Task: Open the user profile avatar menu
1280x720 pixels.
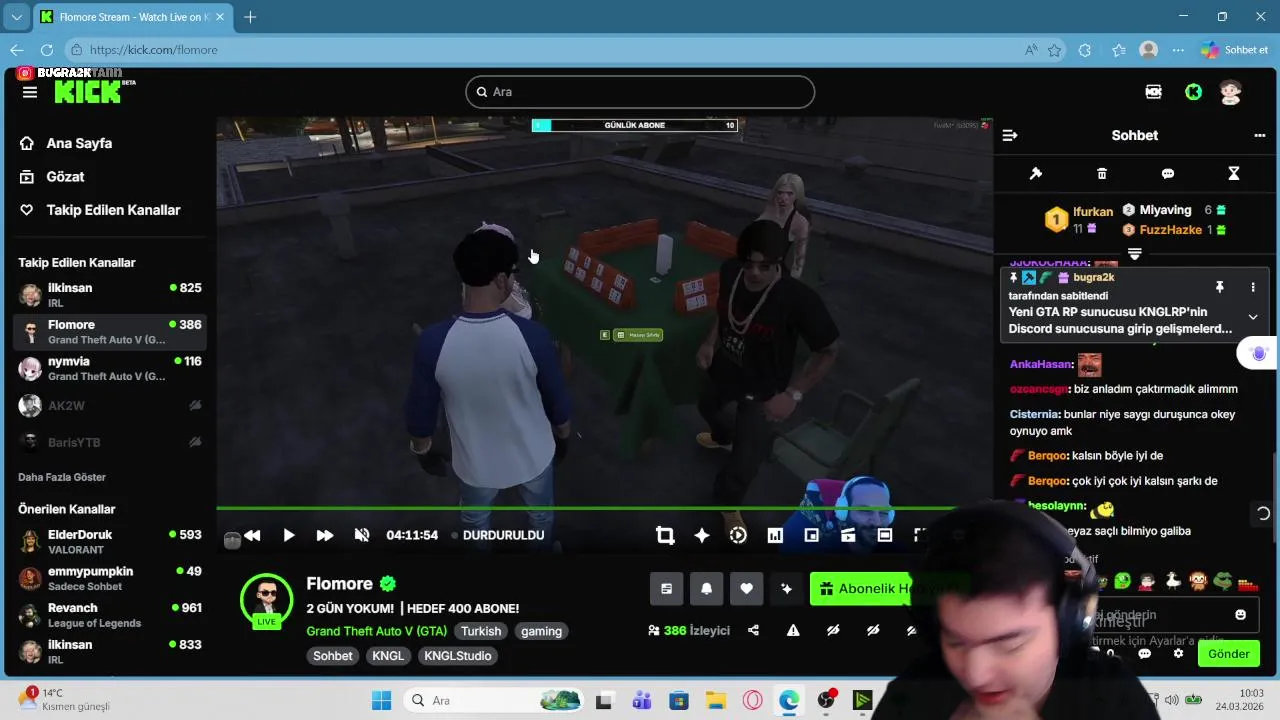Action: [x=1231, y=92]
